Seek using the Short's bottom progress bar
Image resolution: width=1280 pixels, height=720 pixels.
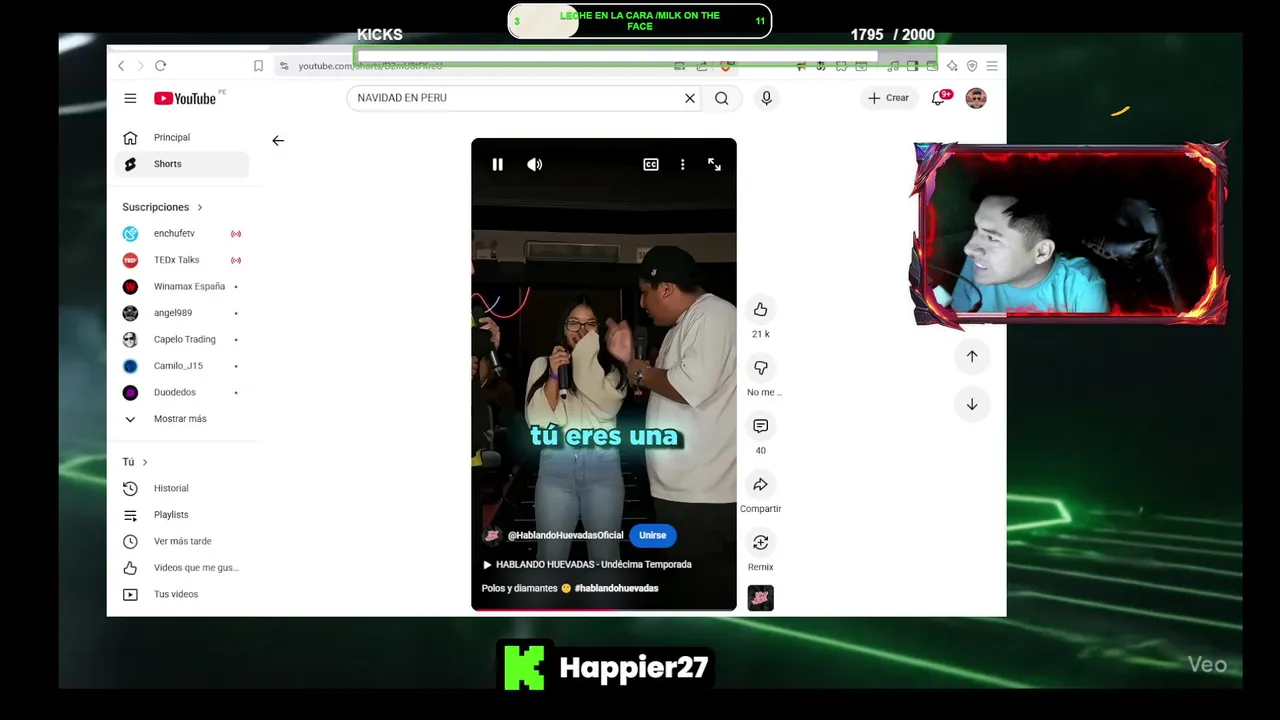[x=604, y=609]
